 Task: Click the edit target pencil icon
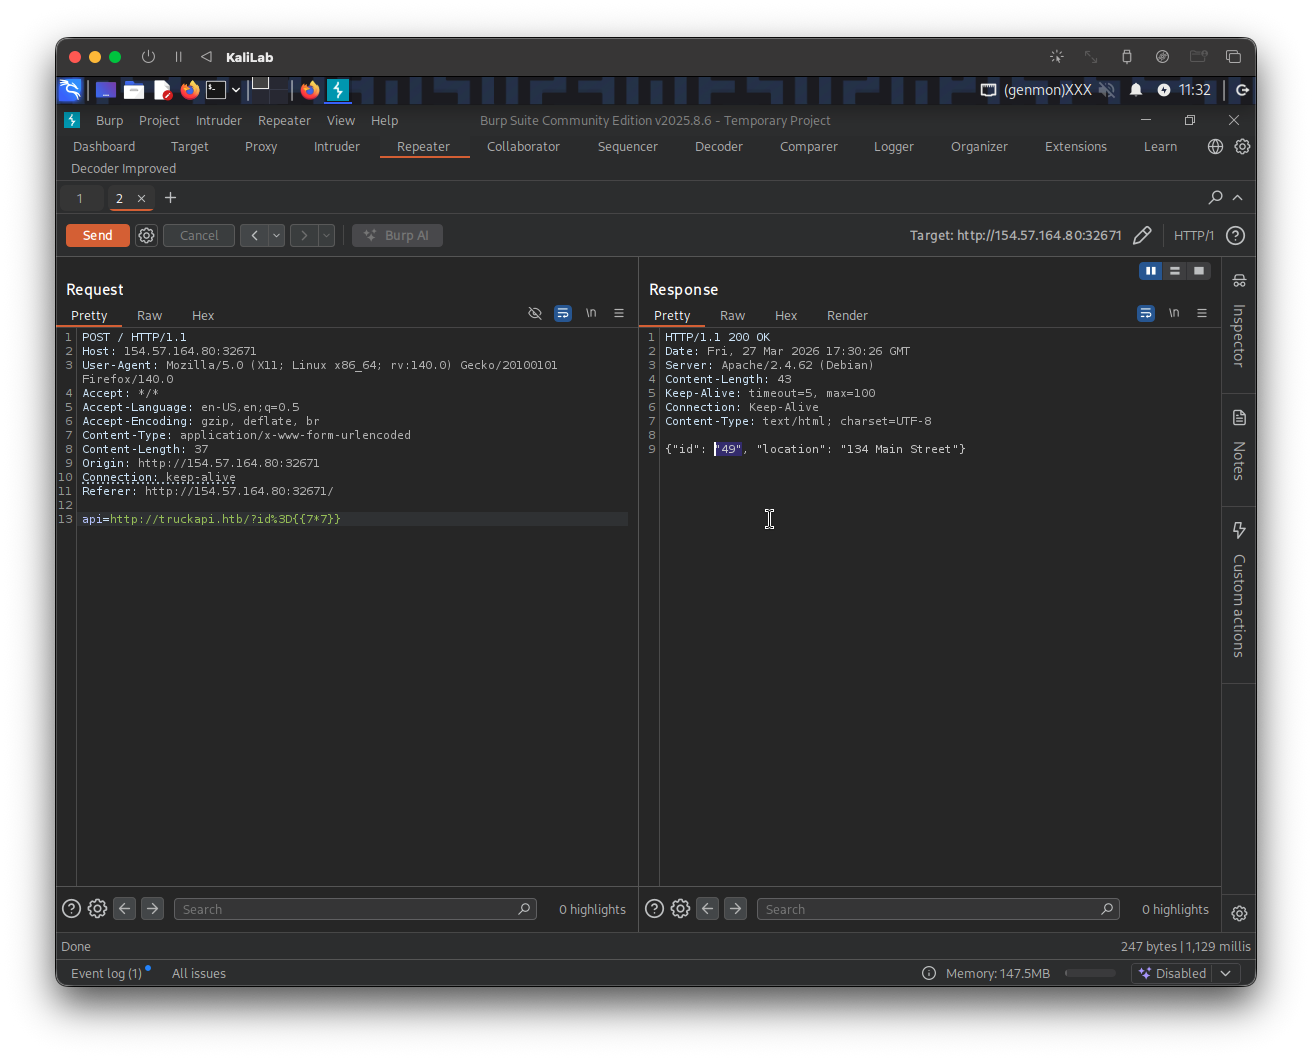click(x=1142, y=236)
